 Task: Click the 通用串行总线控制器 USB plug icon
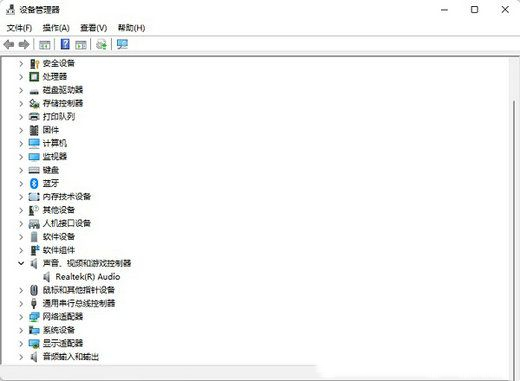coord(34,303)
